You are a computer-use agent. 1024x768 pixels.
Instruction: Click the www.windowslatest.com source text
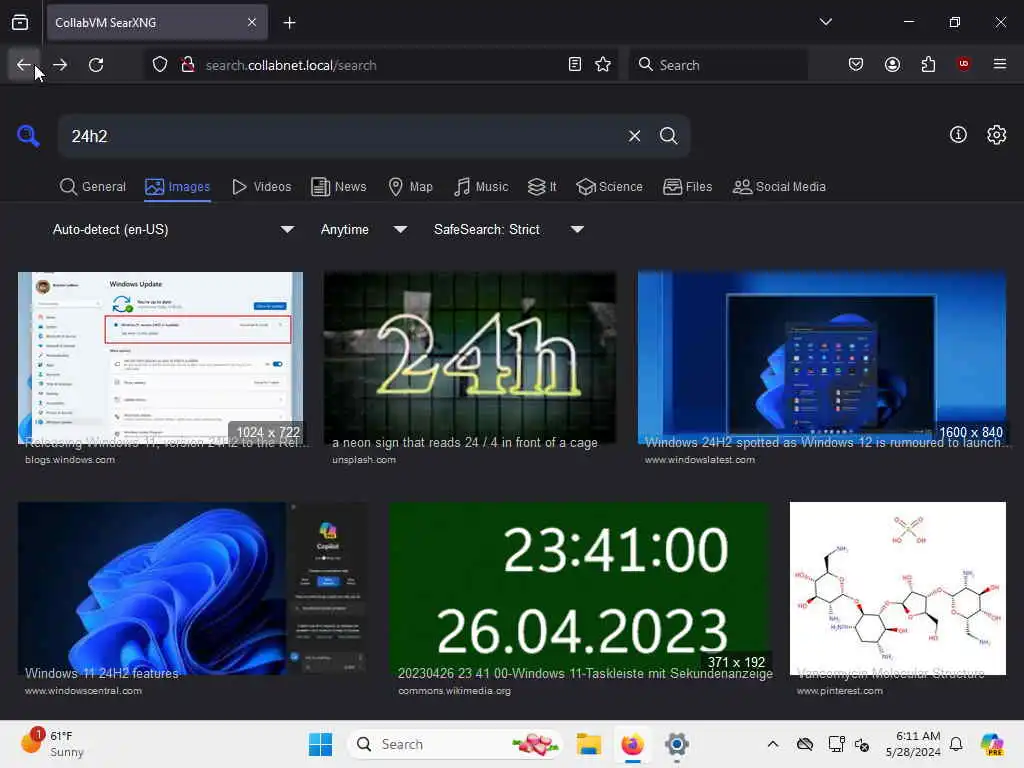click(x=699, y=460)
